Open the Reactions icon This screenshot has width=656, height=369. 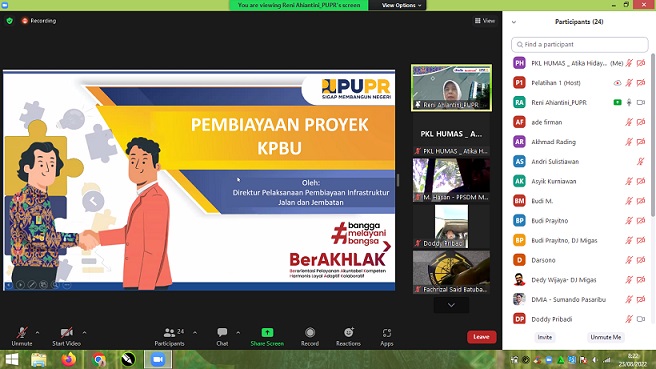pos(348,333)
